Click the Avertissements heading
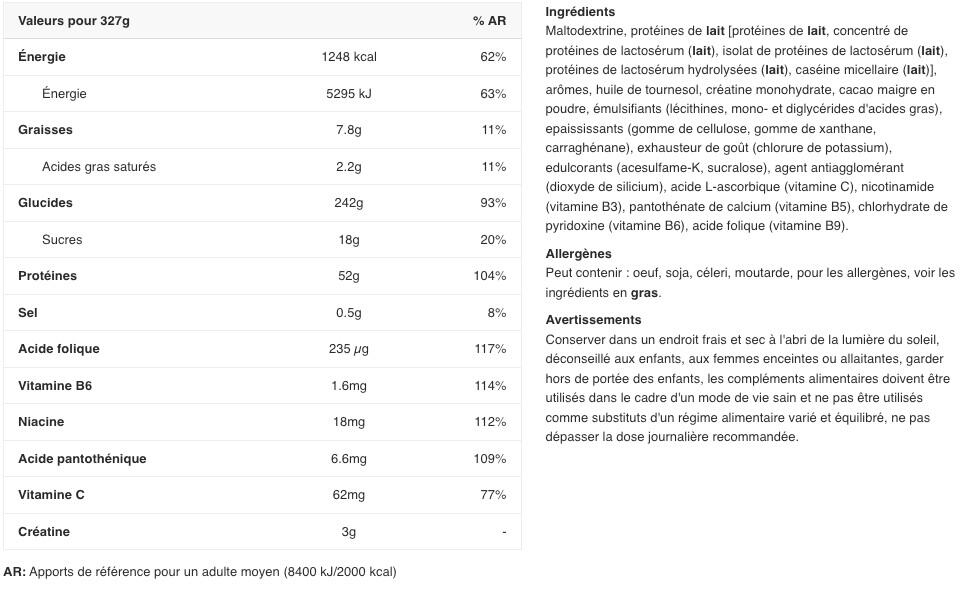Image resolution: width=963 pixels, height=590 pixels. pyautogui.click(x=593, y=320)
